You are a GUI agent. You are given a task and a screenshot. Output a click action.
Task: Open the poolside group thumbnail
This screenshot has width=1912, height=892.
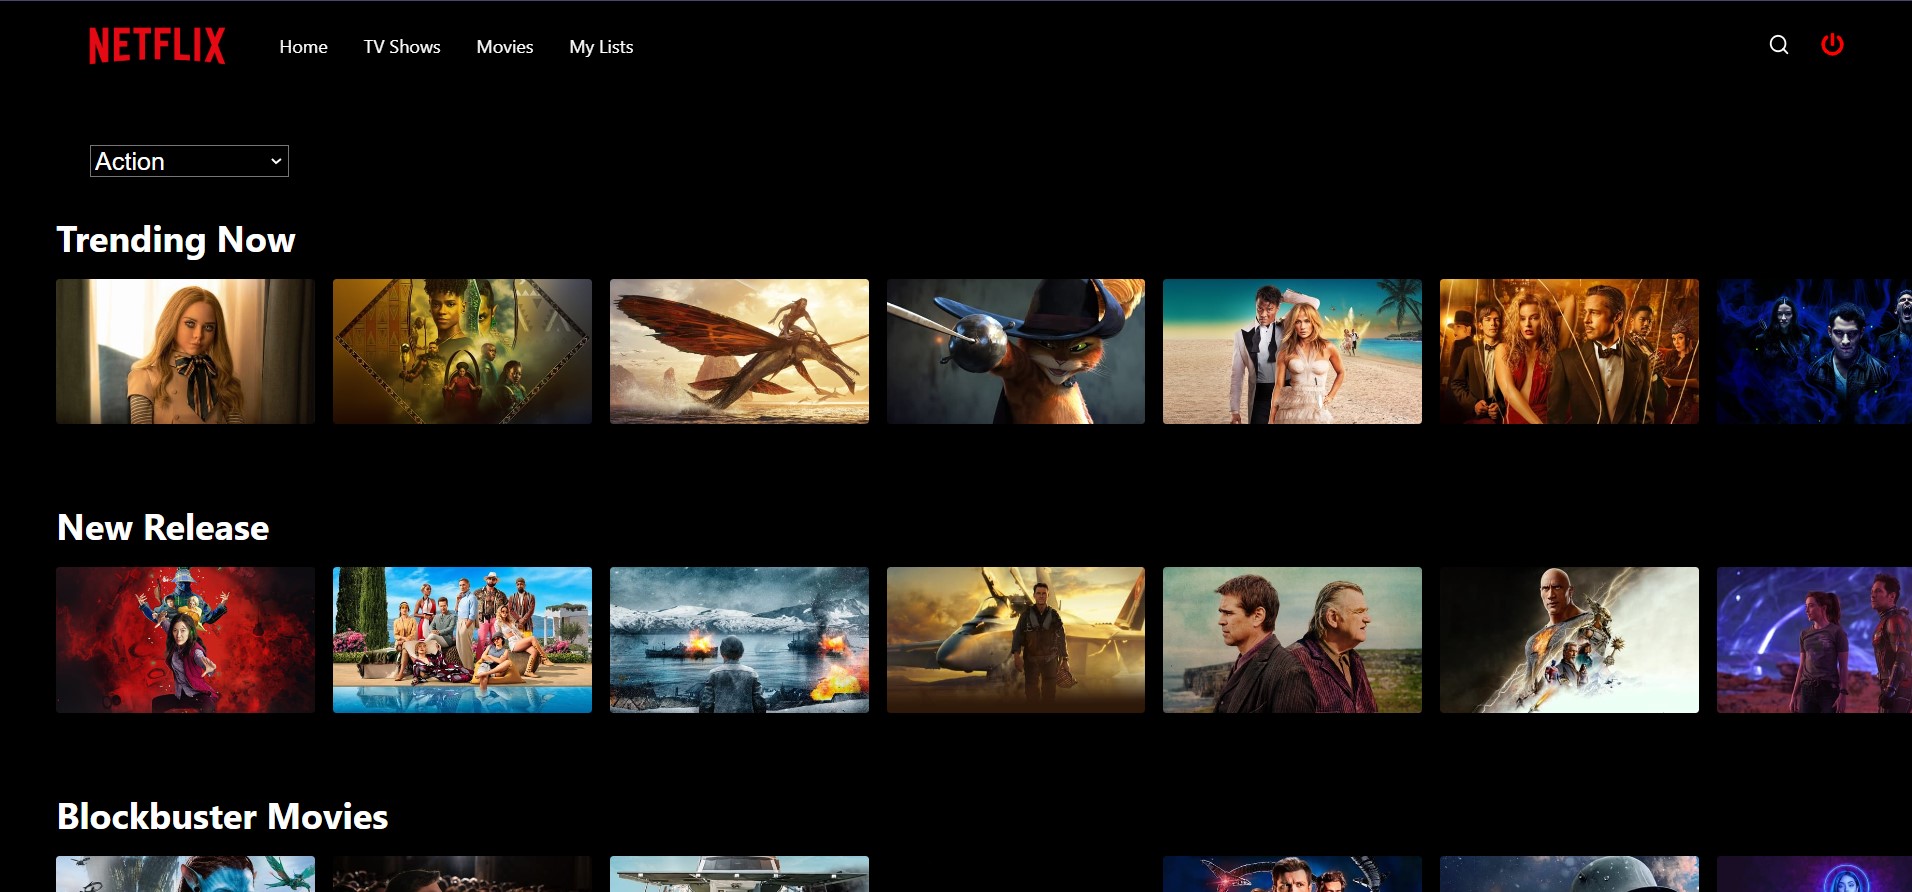coord(462,640)
